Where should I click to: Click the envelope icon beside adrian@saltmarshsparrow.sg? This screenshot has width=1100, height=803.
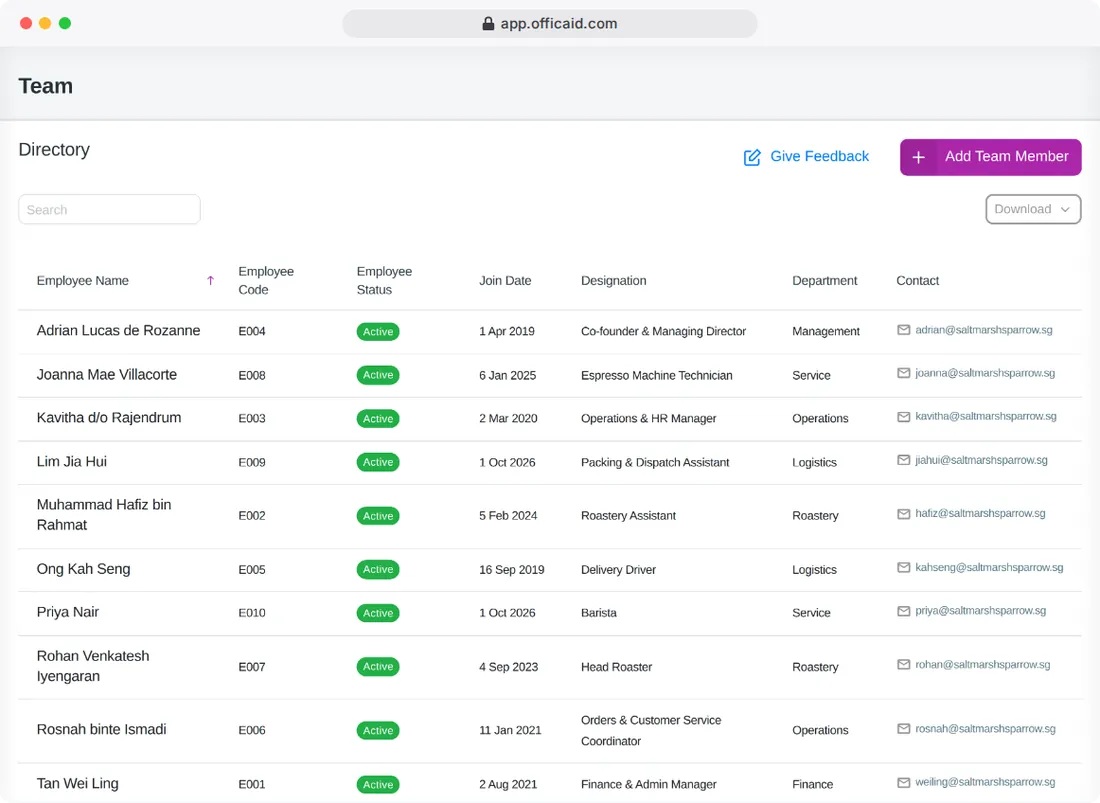[904, 330]
